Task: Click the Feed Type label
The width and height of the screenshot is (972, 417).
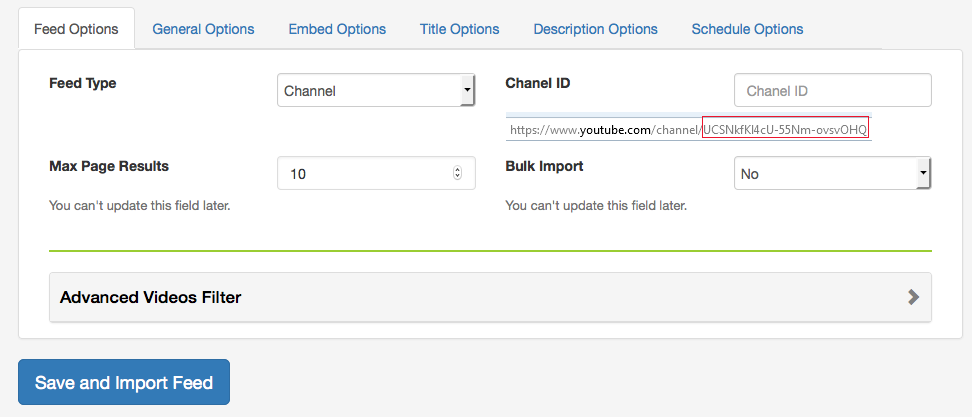Action: click(82, 83)
